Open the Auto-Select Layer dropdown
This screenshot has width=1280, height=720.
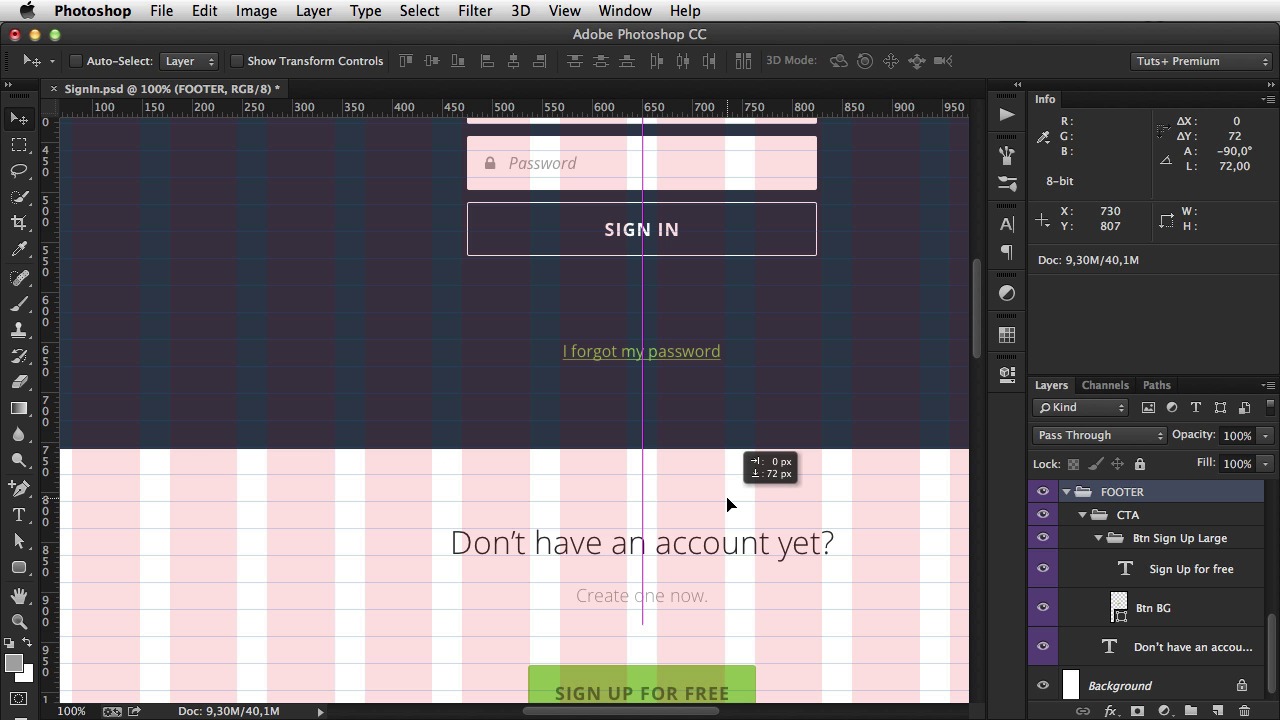click(189, 61)
